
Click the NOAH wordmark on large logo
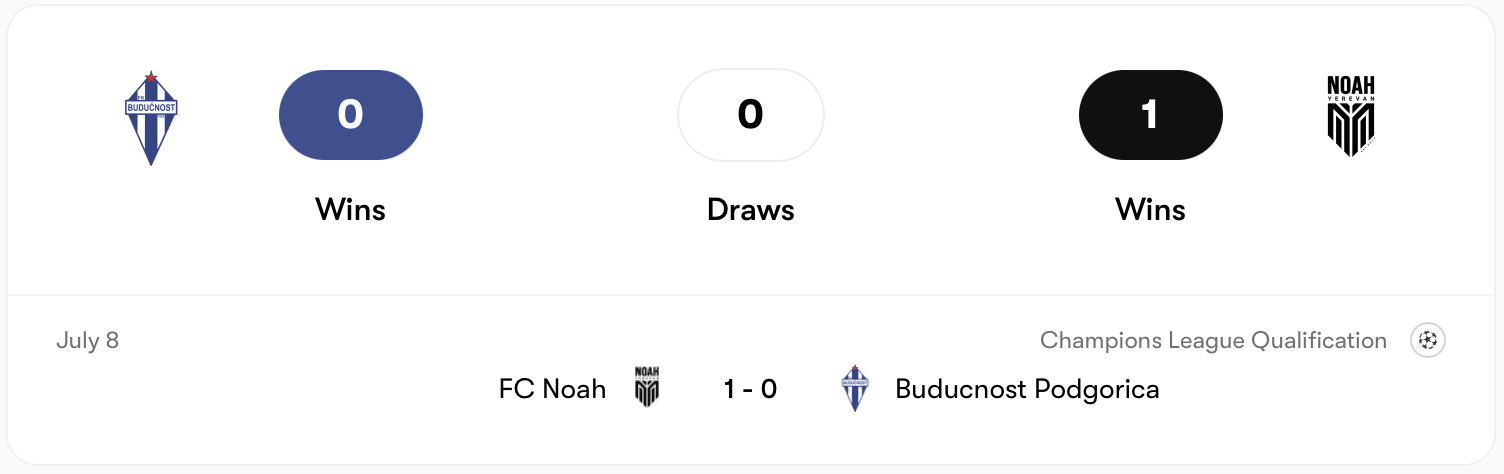(x=1351, y=85)
